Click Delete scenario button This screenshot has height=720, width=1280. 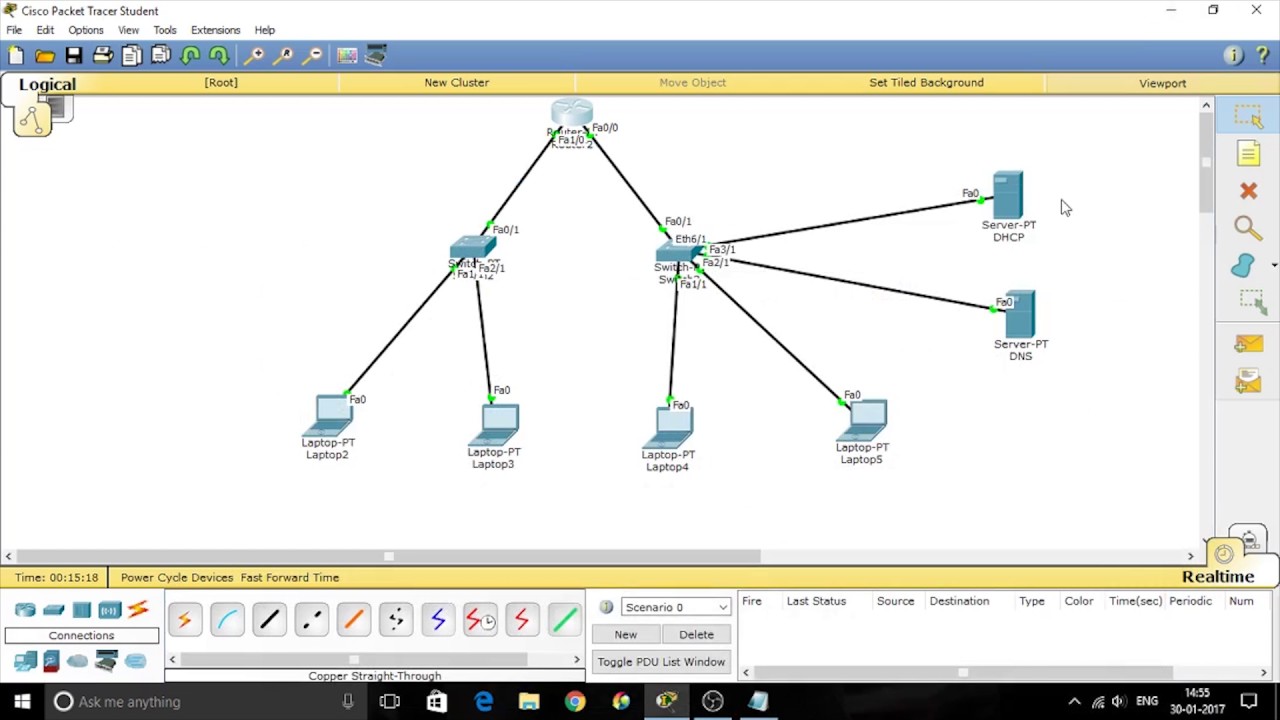(697, 635)
